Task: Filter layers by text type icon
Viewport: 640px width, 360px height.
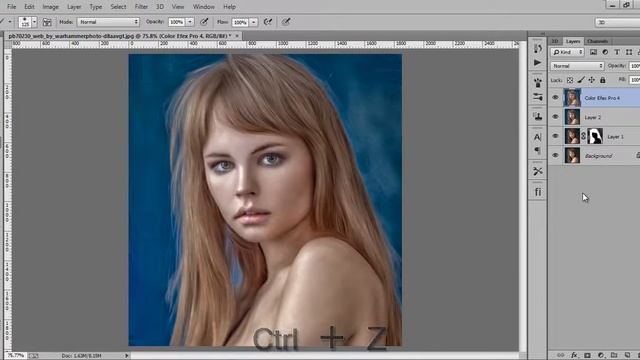Action: tap(617, 52)
